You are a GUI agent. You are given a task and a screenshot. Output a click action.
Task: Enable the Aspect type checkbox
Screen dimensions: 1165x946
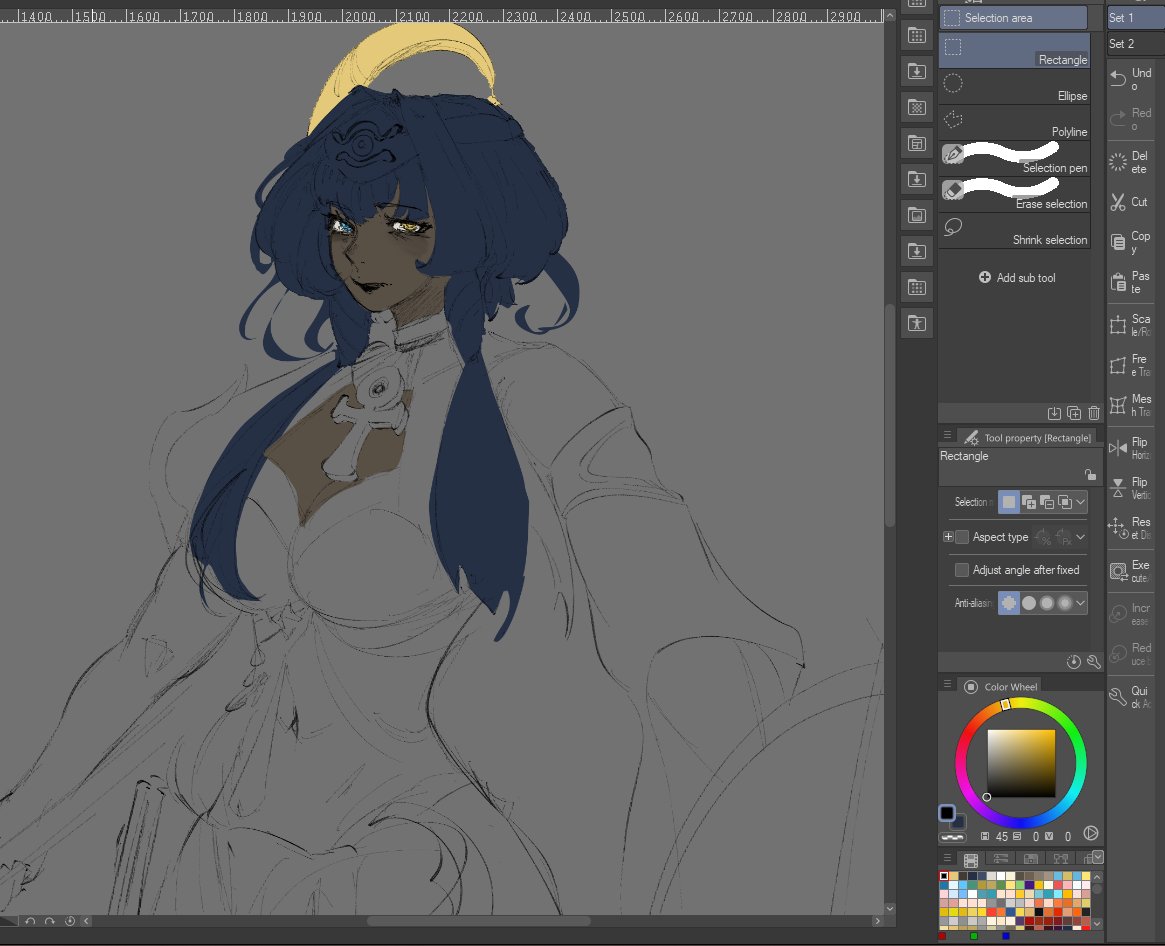tap(962, 537)
